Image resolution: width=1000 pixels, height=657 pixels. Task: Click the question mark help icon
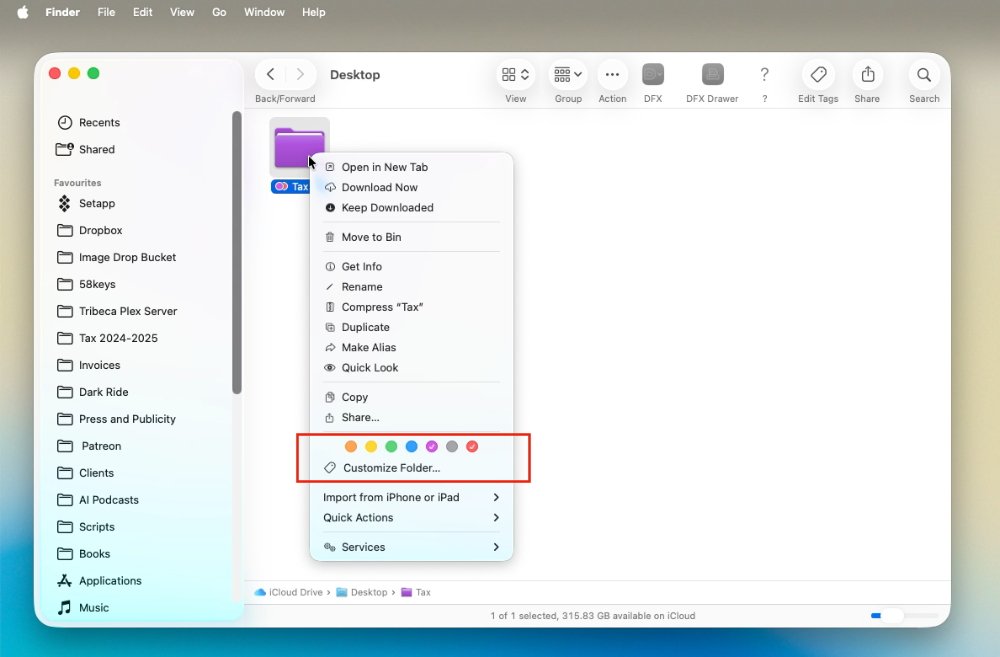(764, 75)
